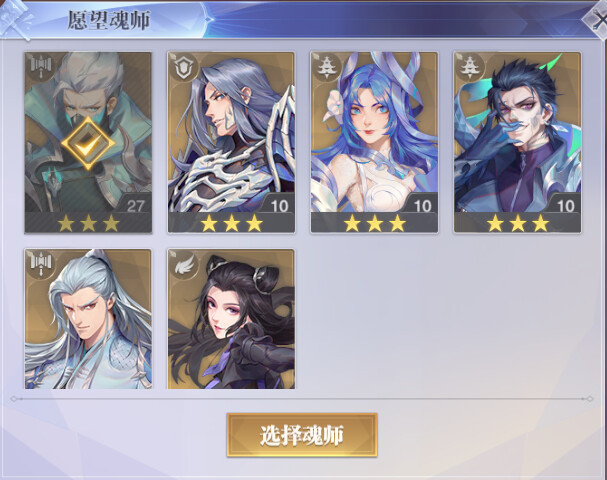Close the 愿望魂师 panel with the X
This screenshot has height=480, width=607.
point(596,19)
